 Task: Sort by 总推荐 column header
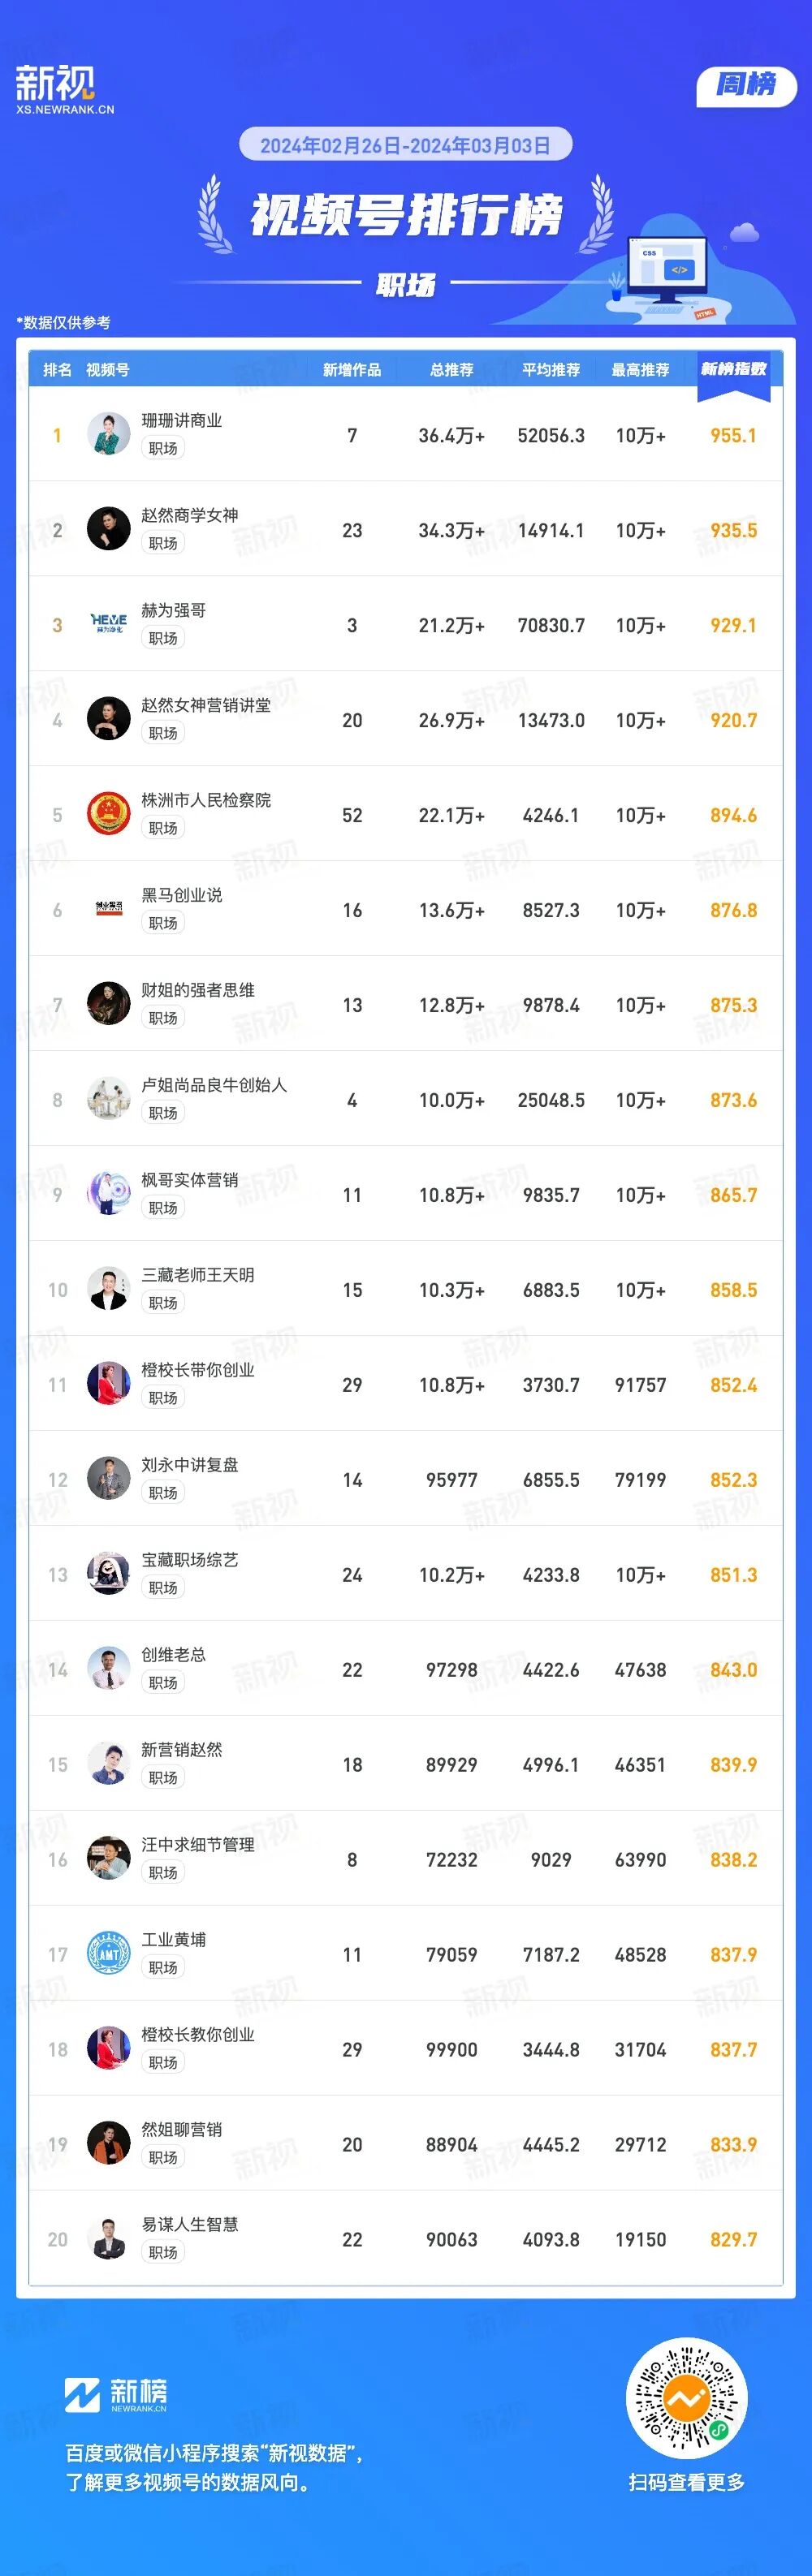click(451, 370)
